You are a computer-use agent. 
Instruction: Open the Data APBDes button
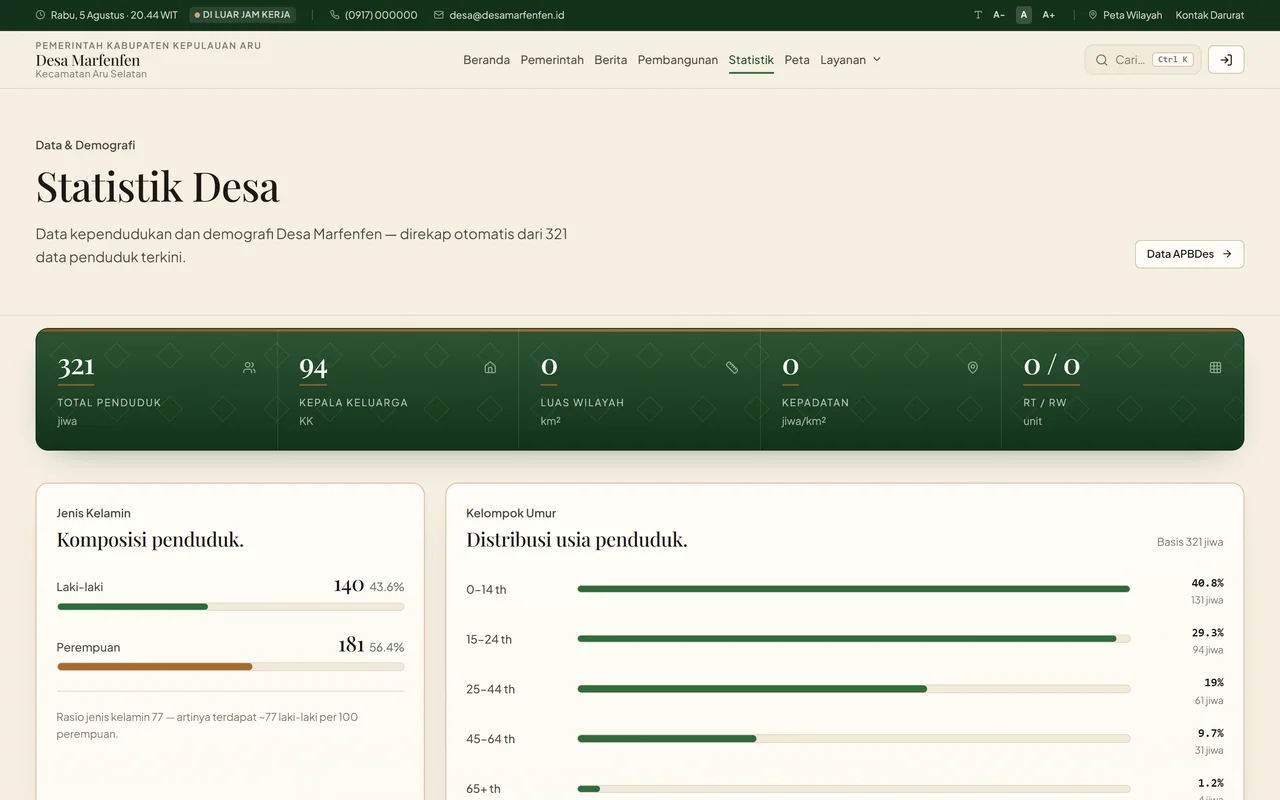1189,254
